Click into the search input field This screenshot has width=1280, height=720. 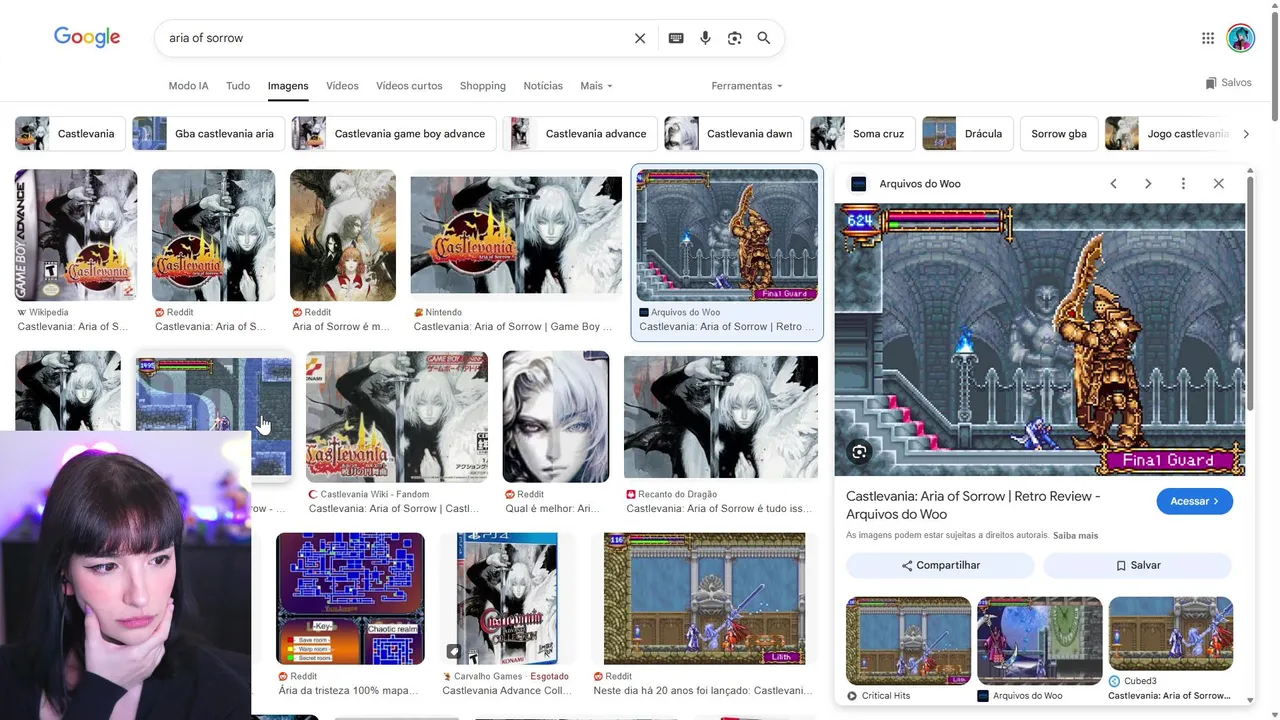[x=395, y=38]
